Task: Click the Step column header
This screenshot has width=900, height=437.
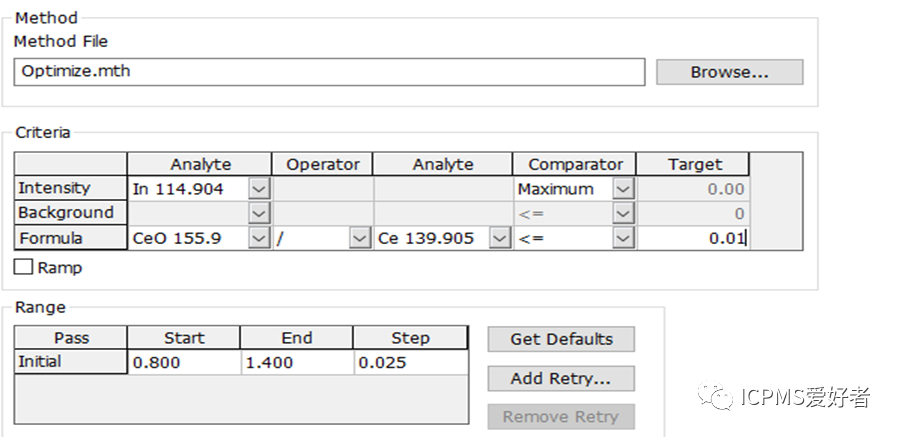Action: (x=410, y=338)
